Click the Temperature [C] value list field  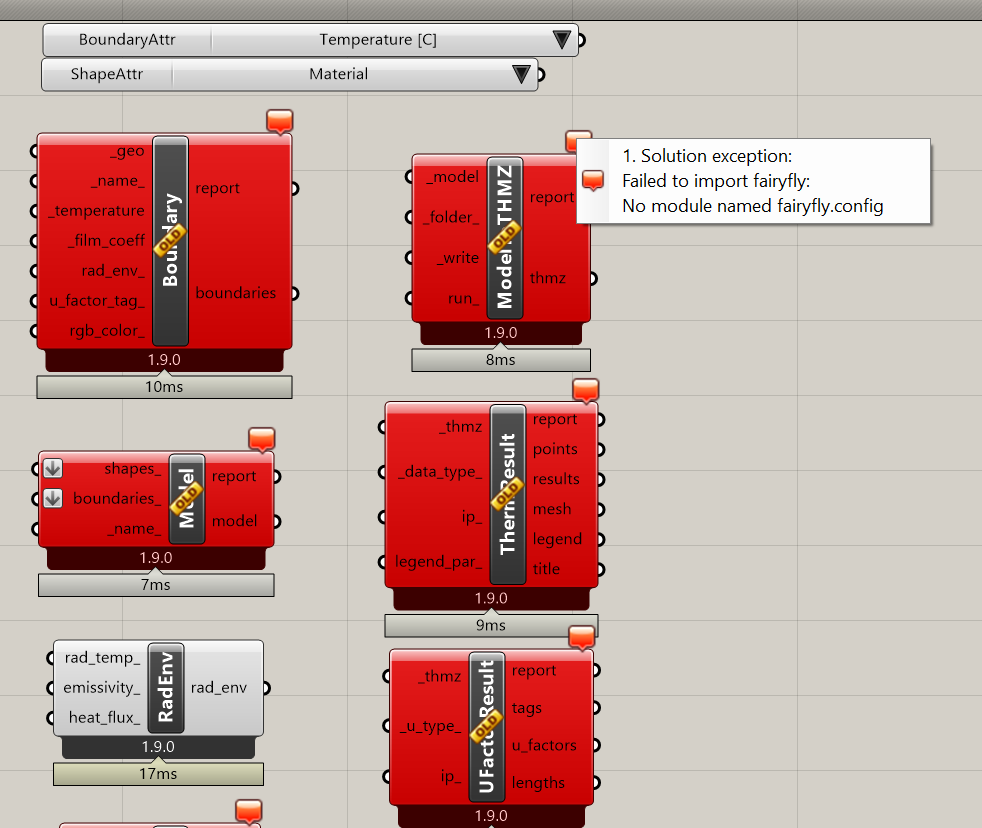point(378,40)
